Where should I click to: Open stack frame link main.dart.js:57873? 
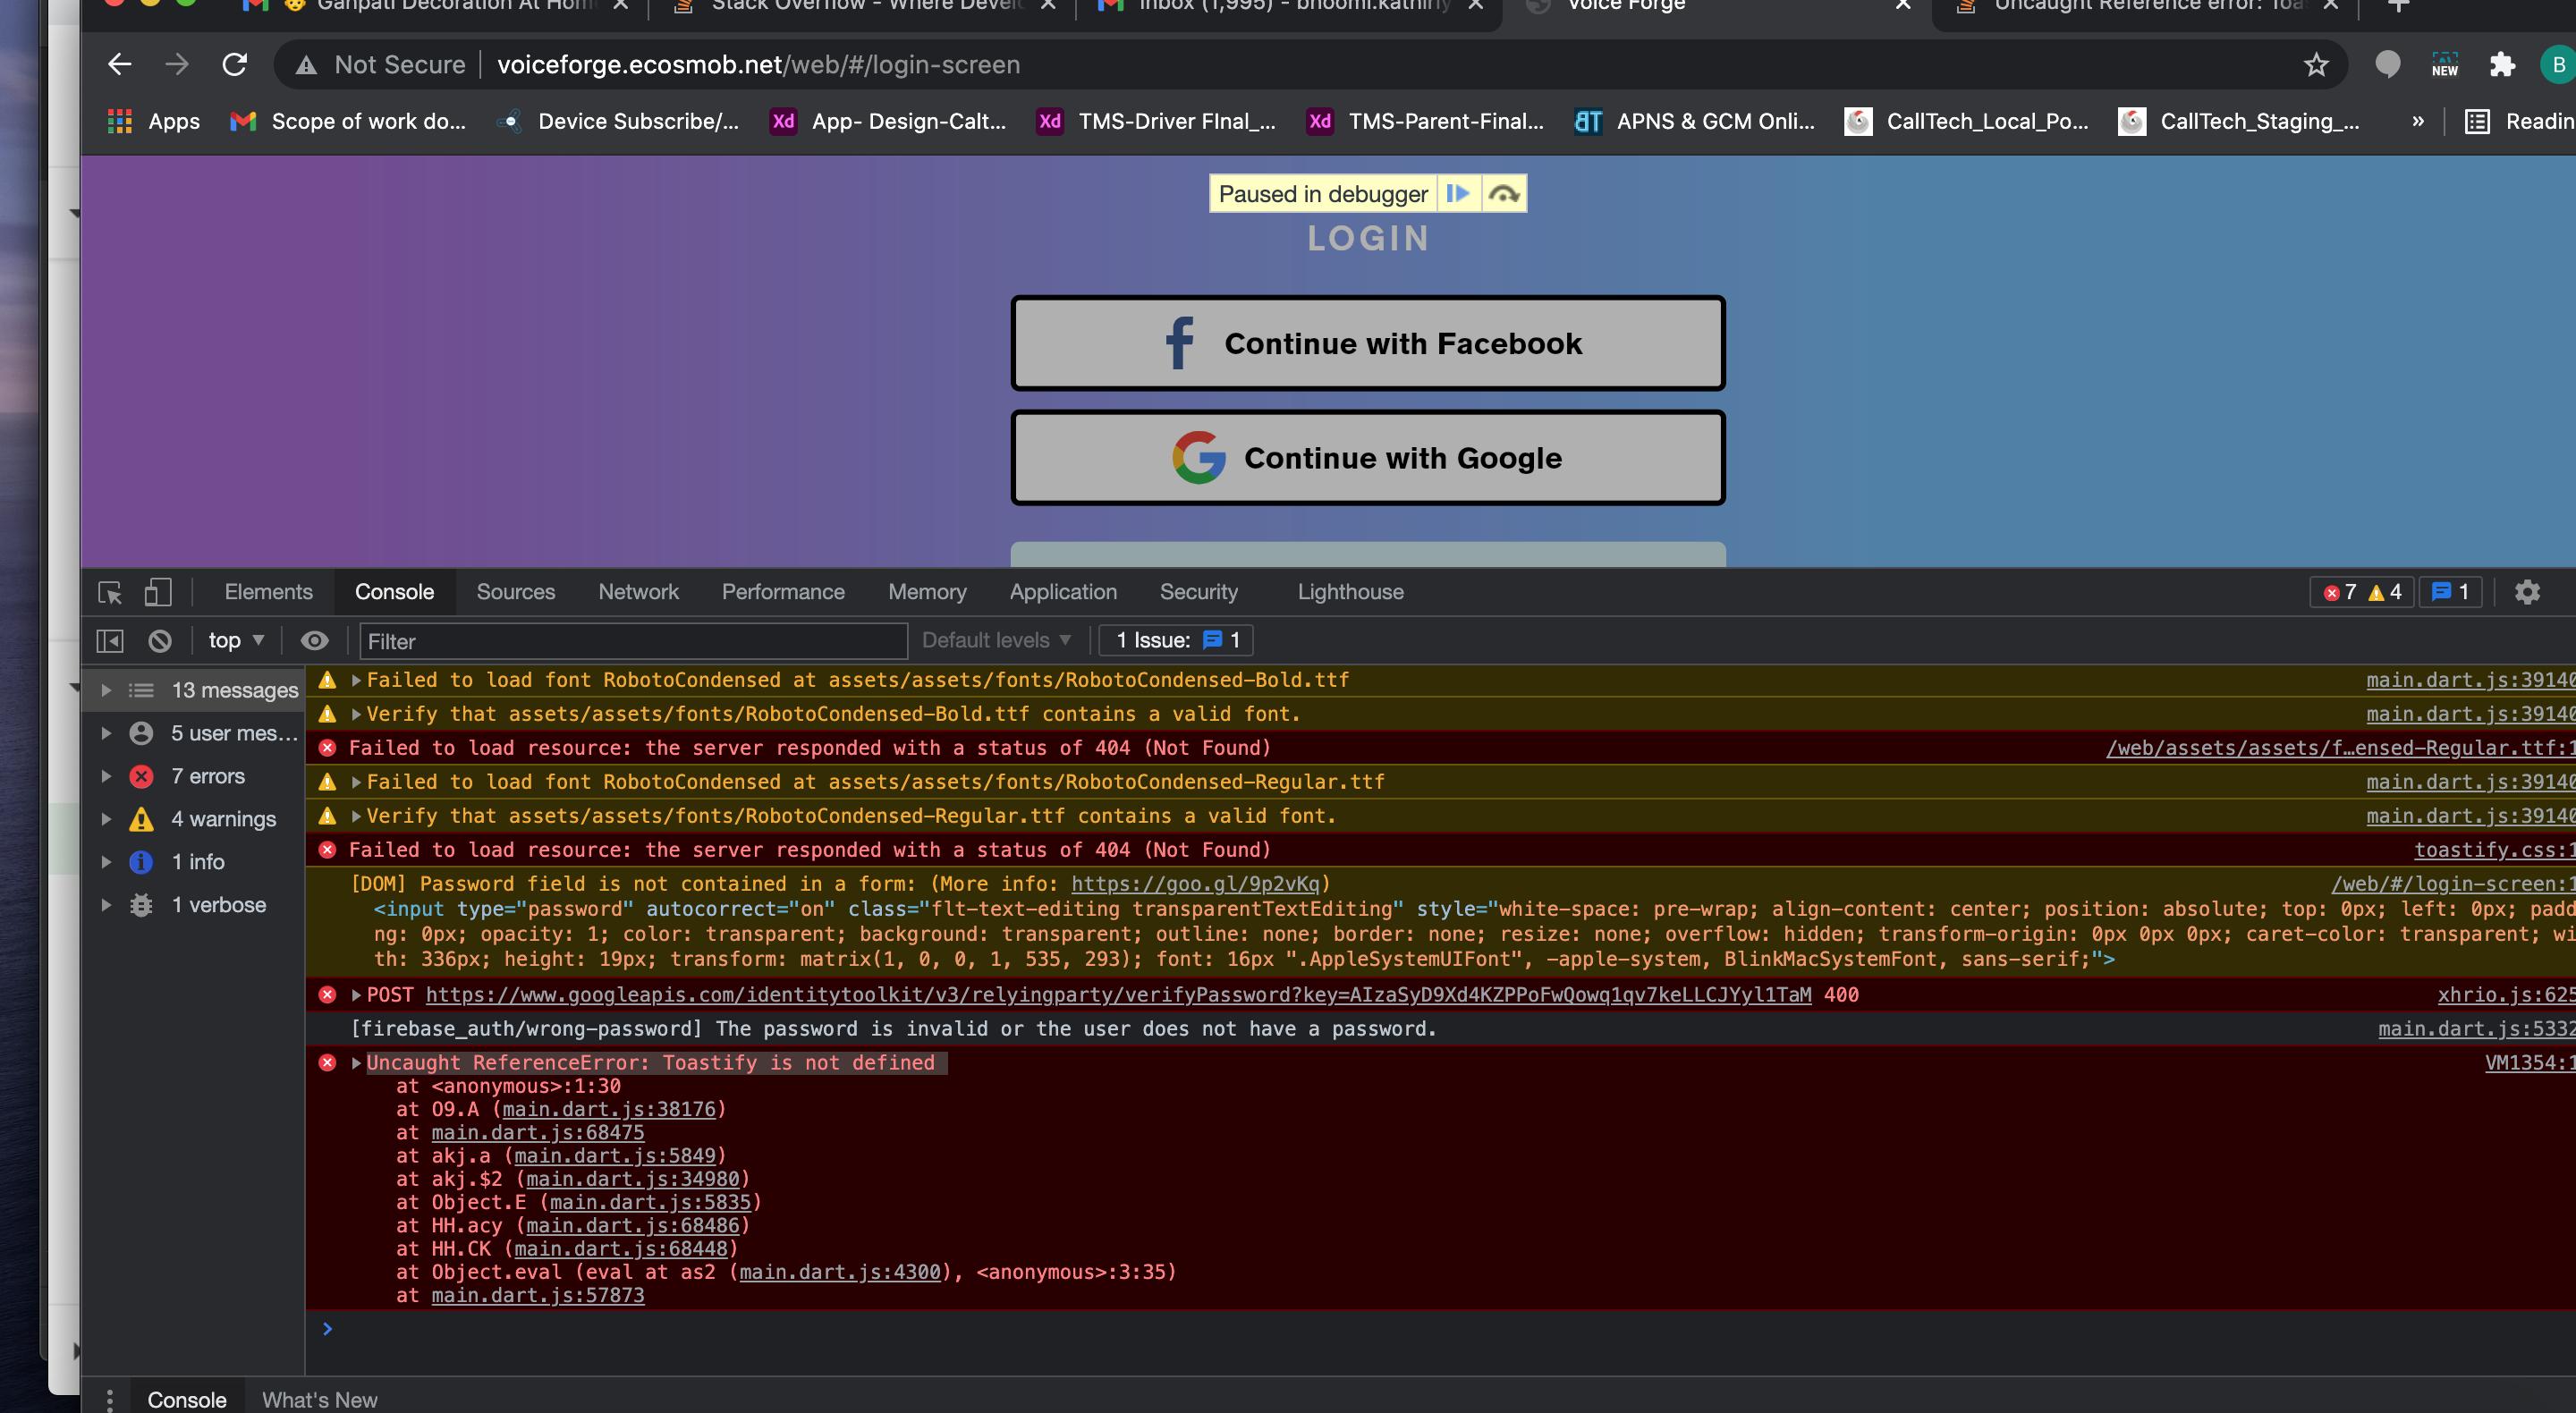[538, 1295]
